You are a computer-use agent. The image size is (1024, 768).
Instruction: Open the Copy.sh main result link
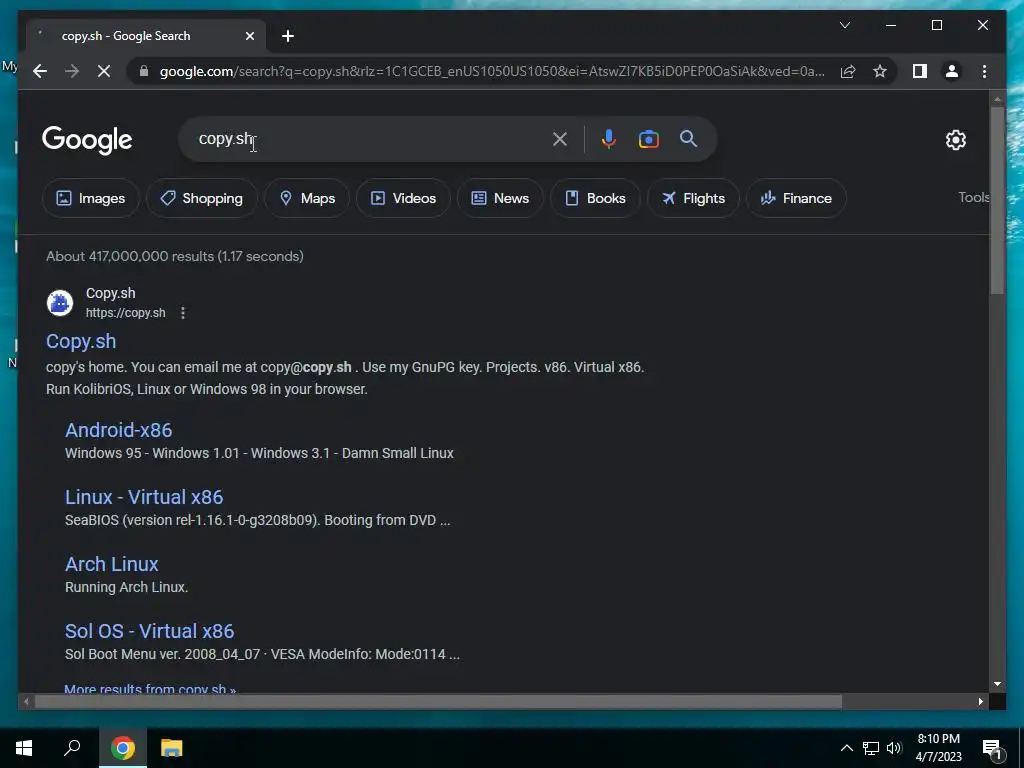coord(81,341)
